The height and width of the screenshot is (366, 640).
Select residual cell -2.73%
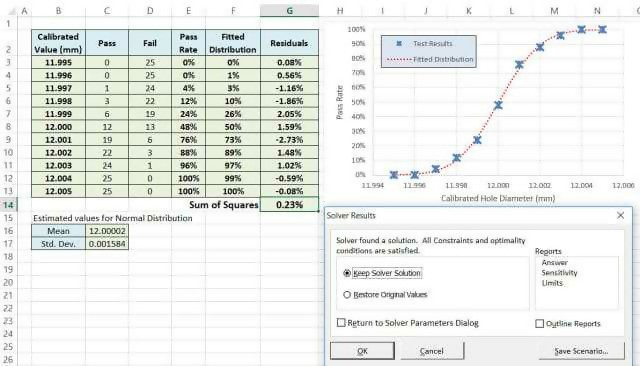click(289, 140)
